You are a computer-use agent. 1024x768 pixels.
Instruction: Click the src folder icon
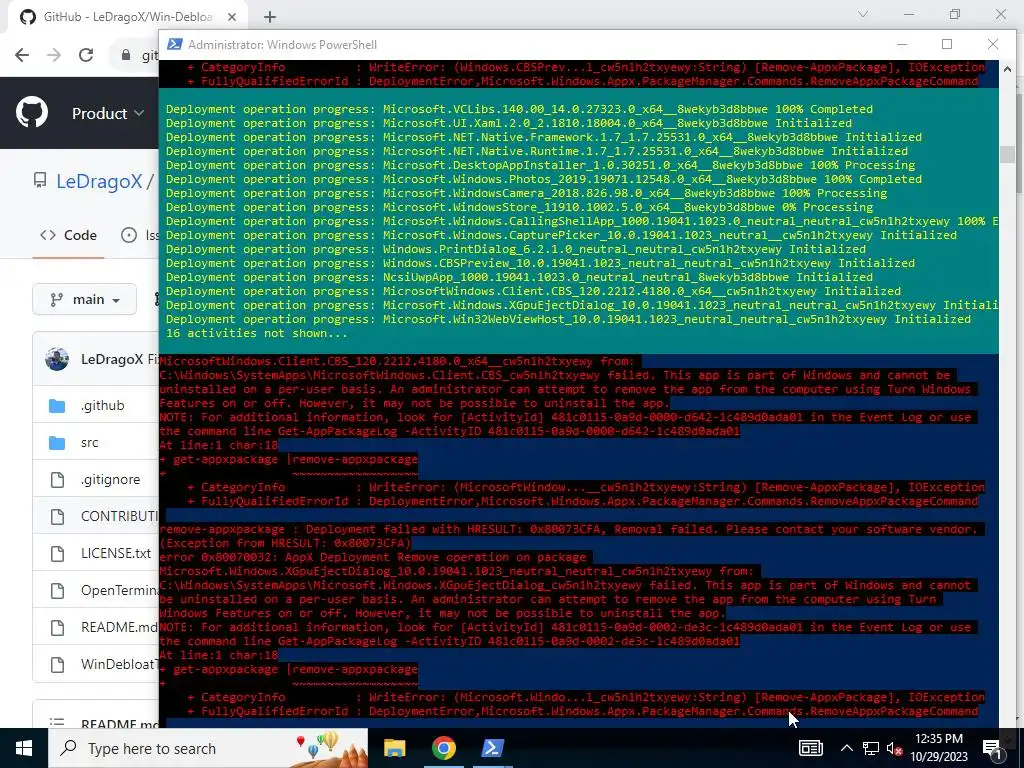[57, 443]
